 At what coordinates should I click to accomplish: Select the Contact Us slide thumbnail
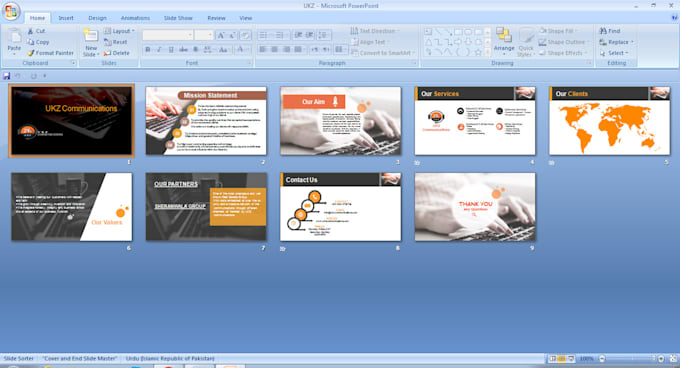pos(340,207)
